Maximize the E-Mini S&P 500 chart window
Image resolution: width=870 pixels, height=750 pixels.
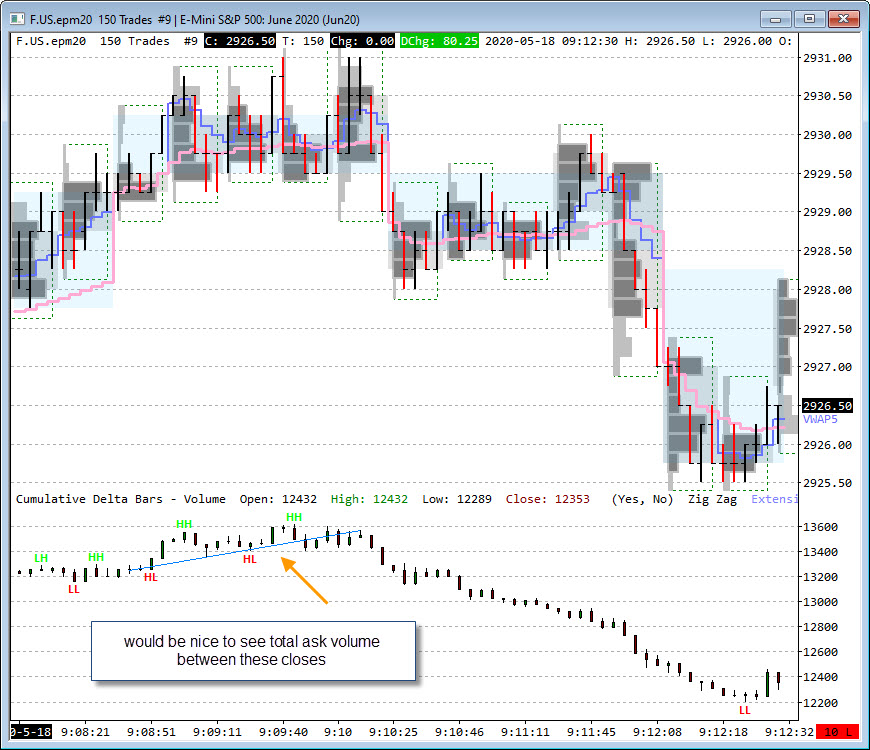coord(809,19)
